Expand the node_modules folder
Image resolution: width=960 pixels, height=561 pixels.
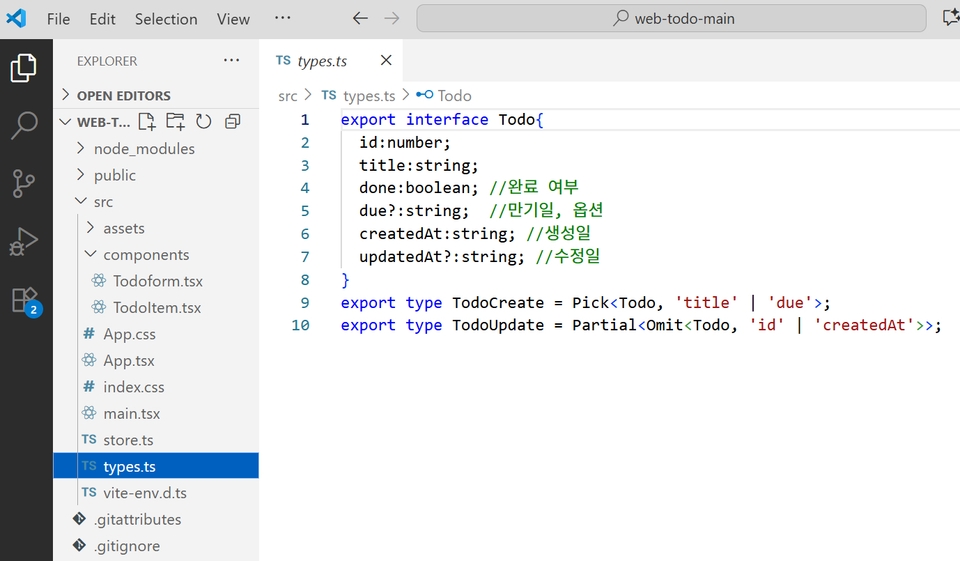click(x=143, y=149)
